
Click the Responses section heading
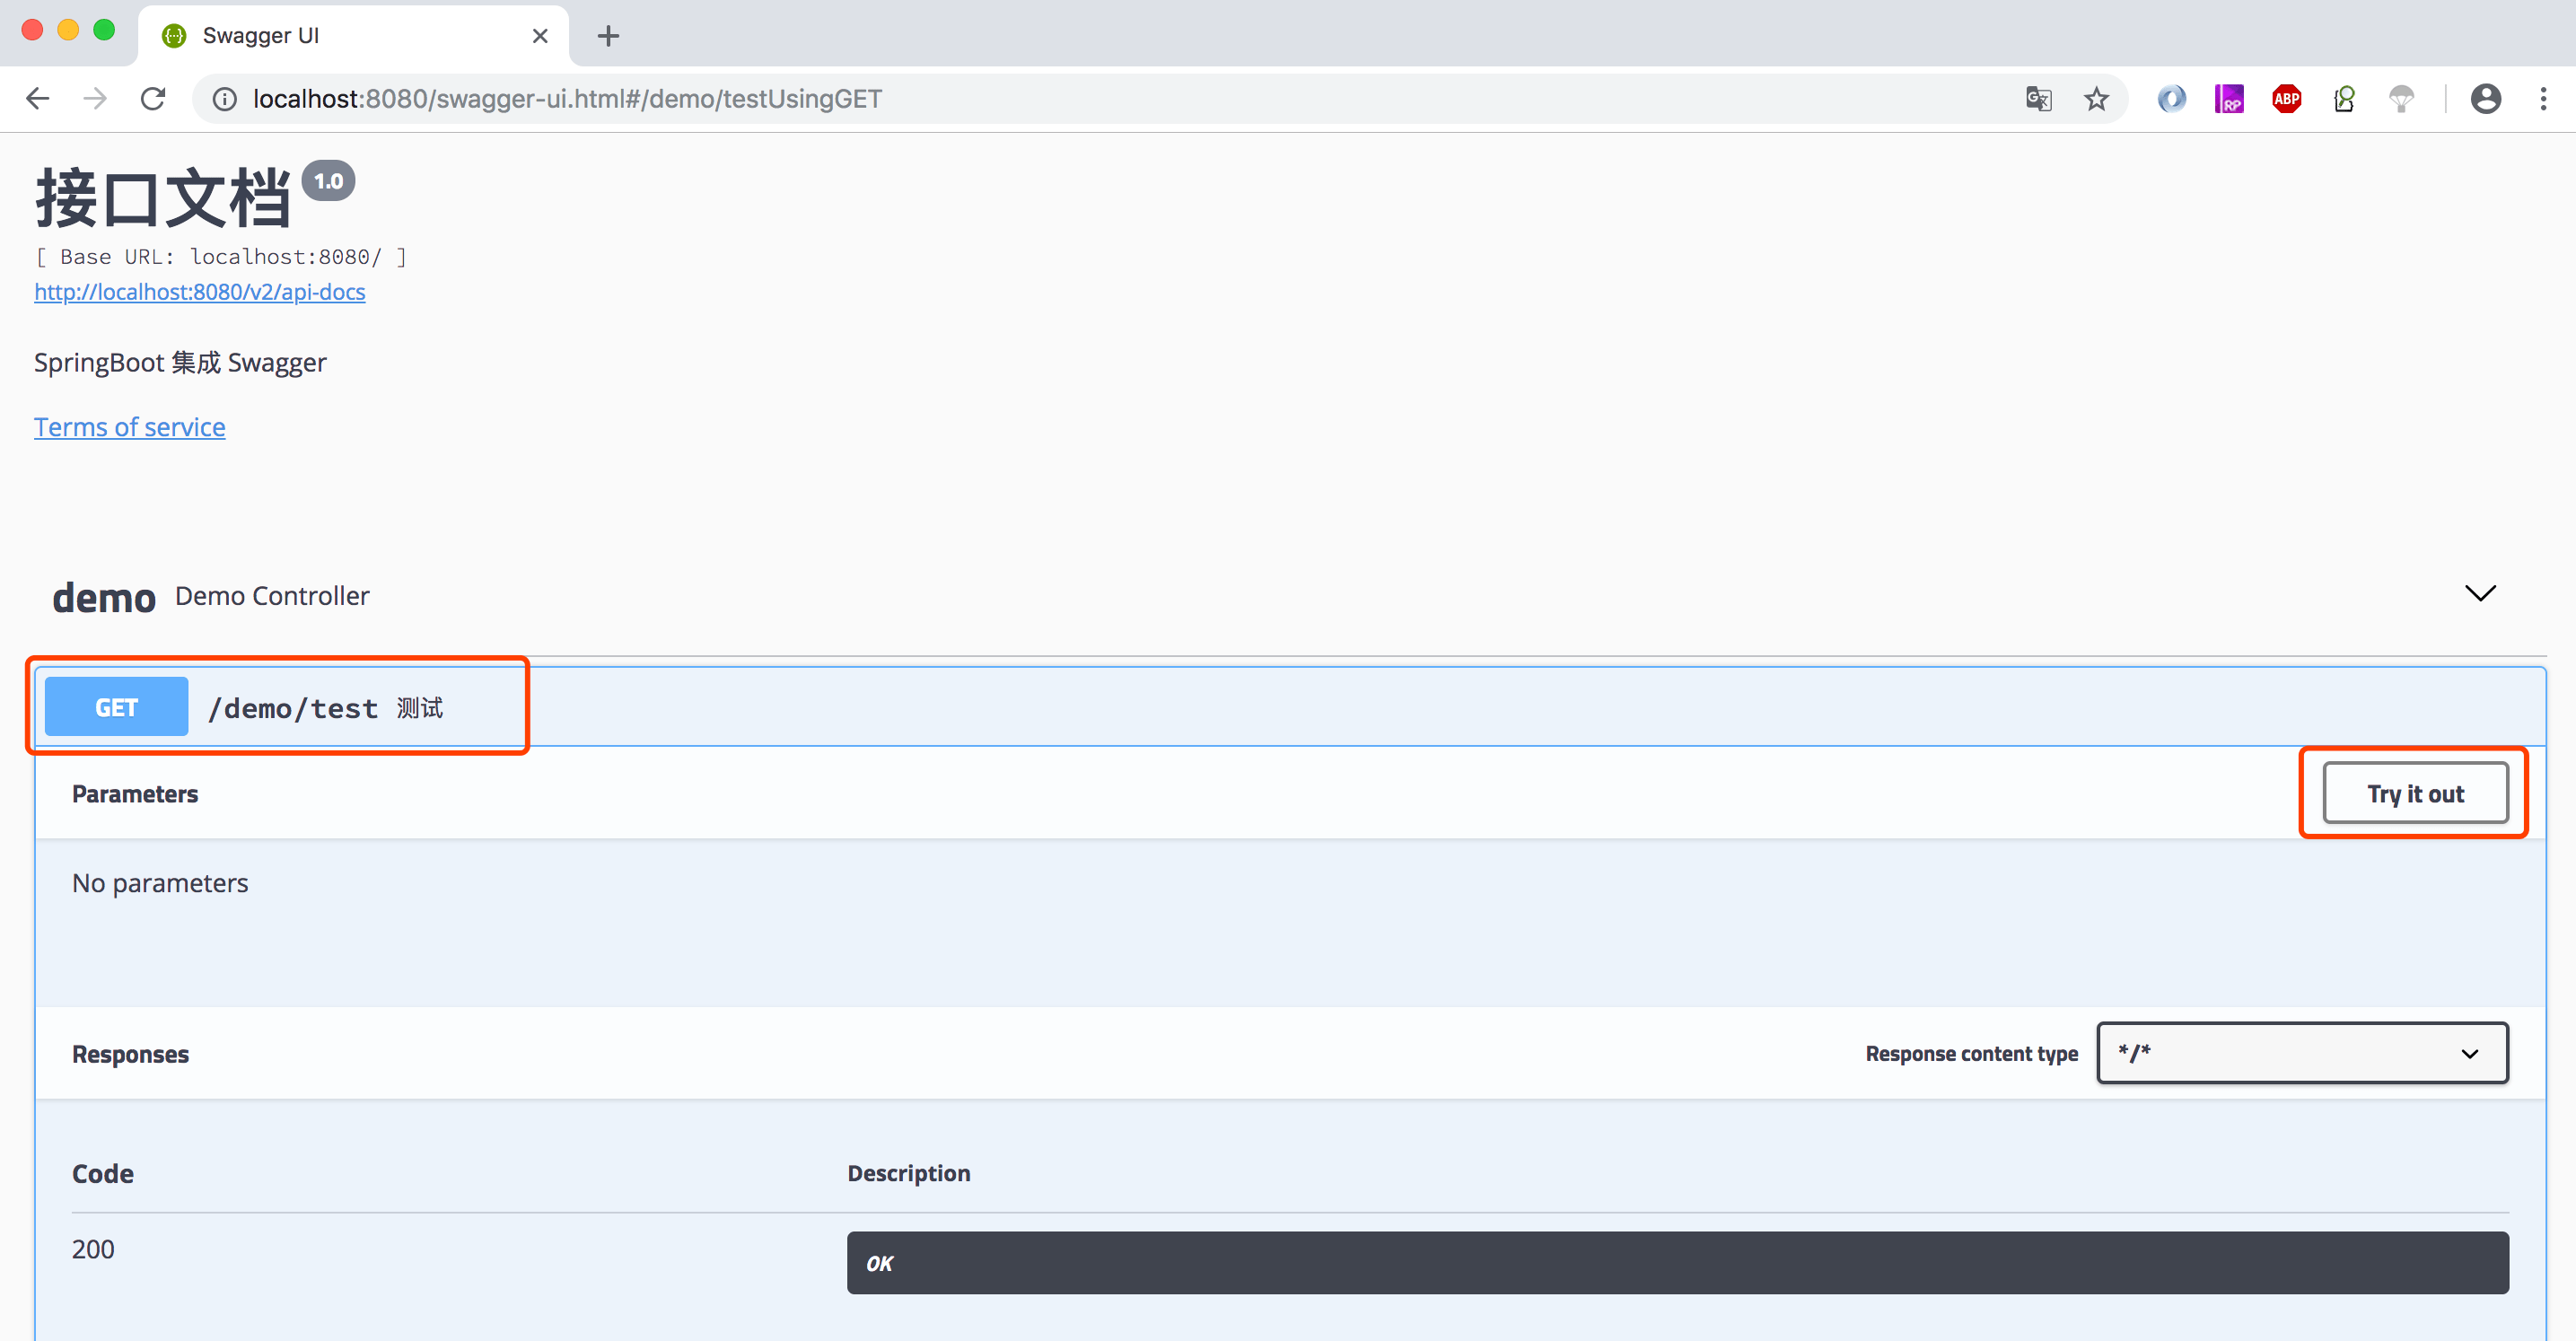point(130,1054)
